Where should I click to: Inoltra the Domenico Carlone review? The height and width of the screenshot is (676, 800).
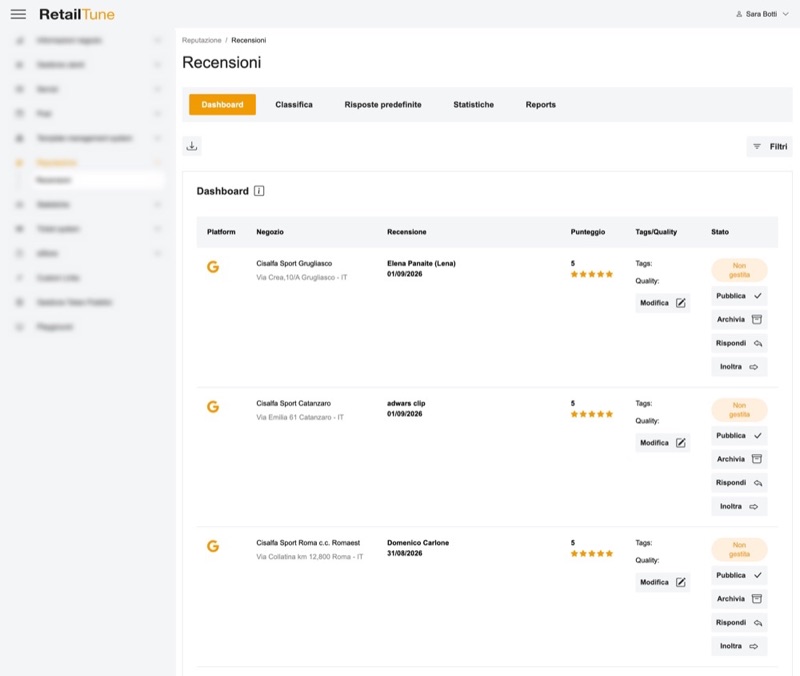[739, 646]
